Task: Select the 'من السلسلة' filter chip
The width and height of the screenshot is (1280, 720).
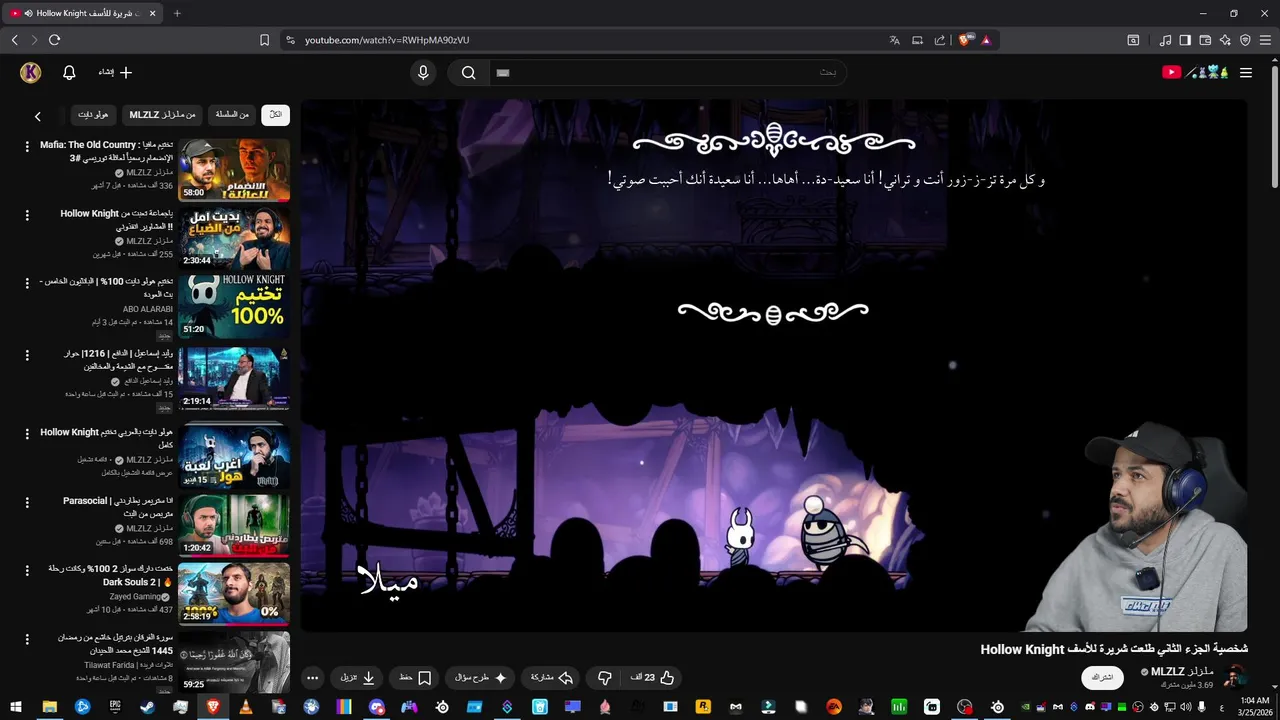Action: point(232,115)
